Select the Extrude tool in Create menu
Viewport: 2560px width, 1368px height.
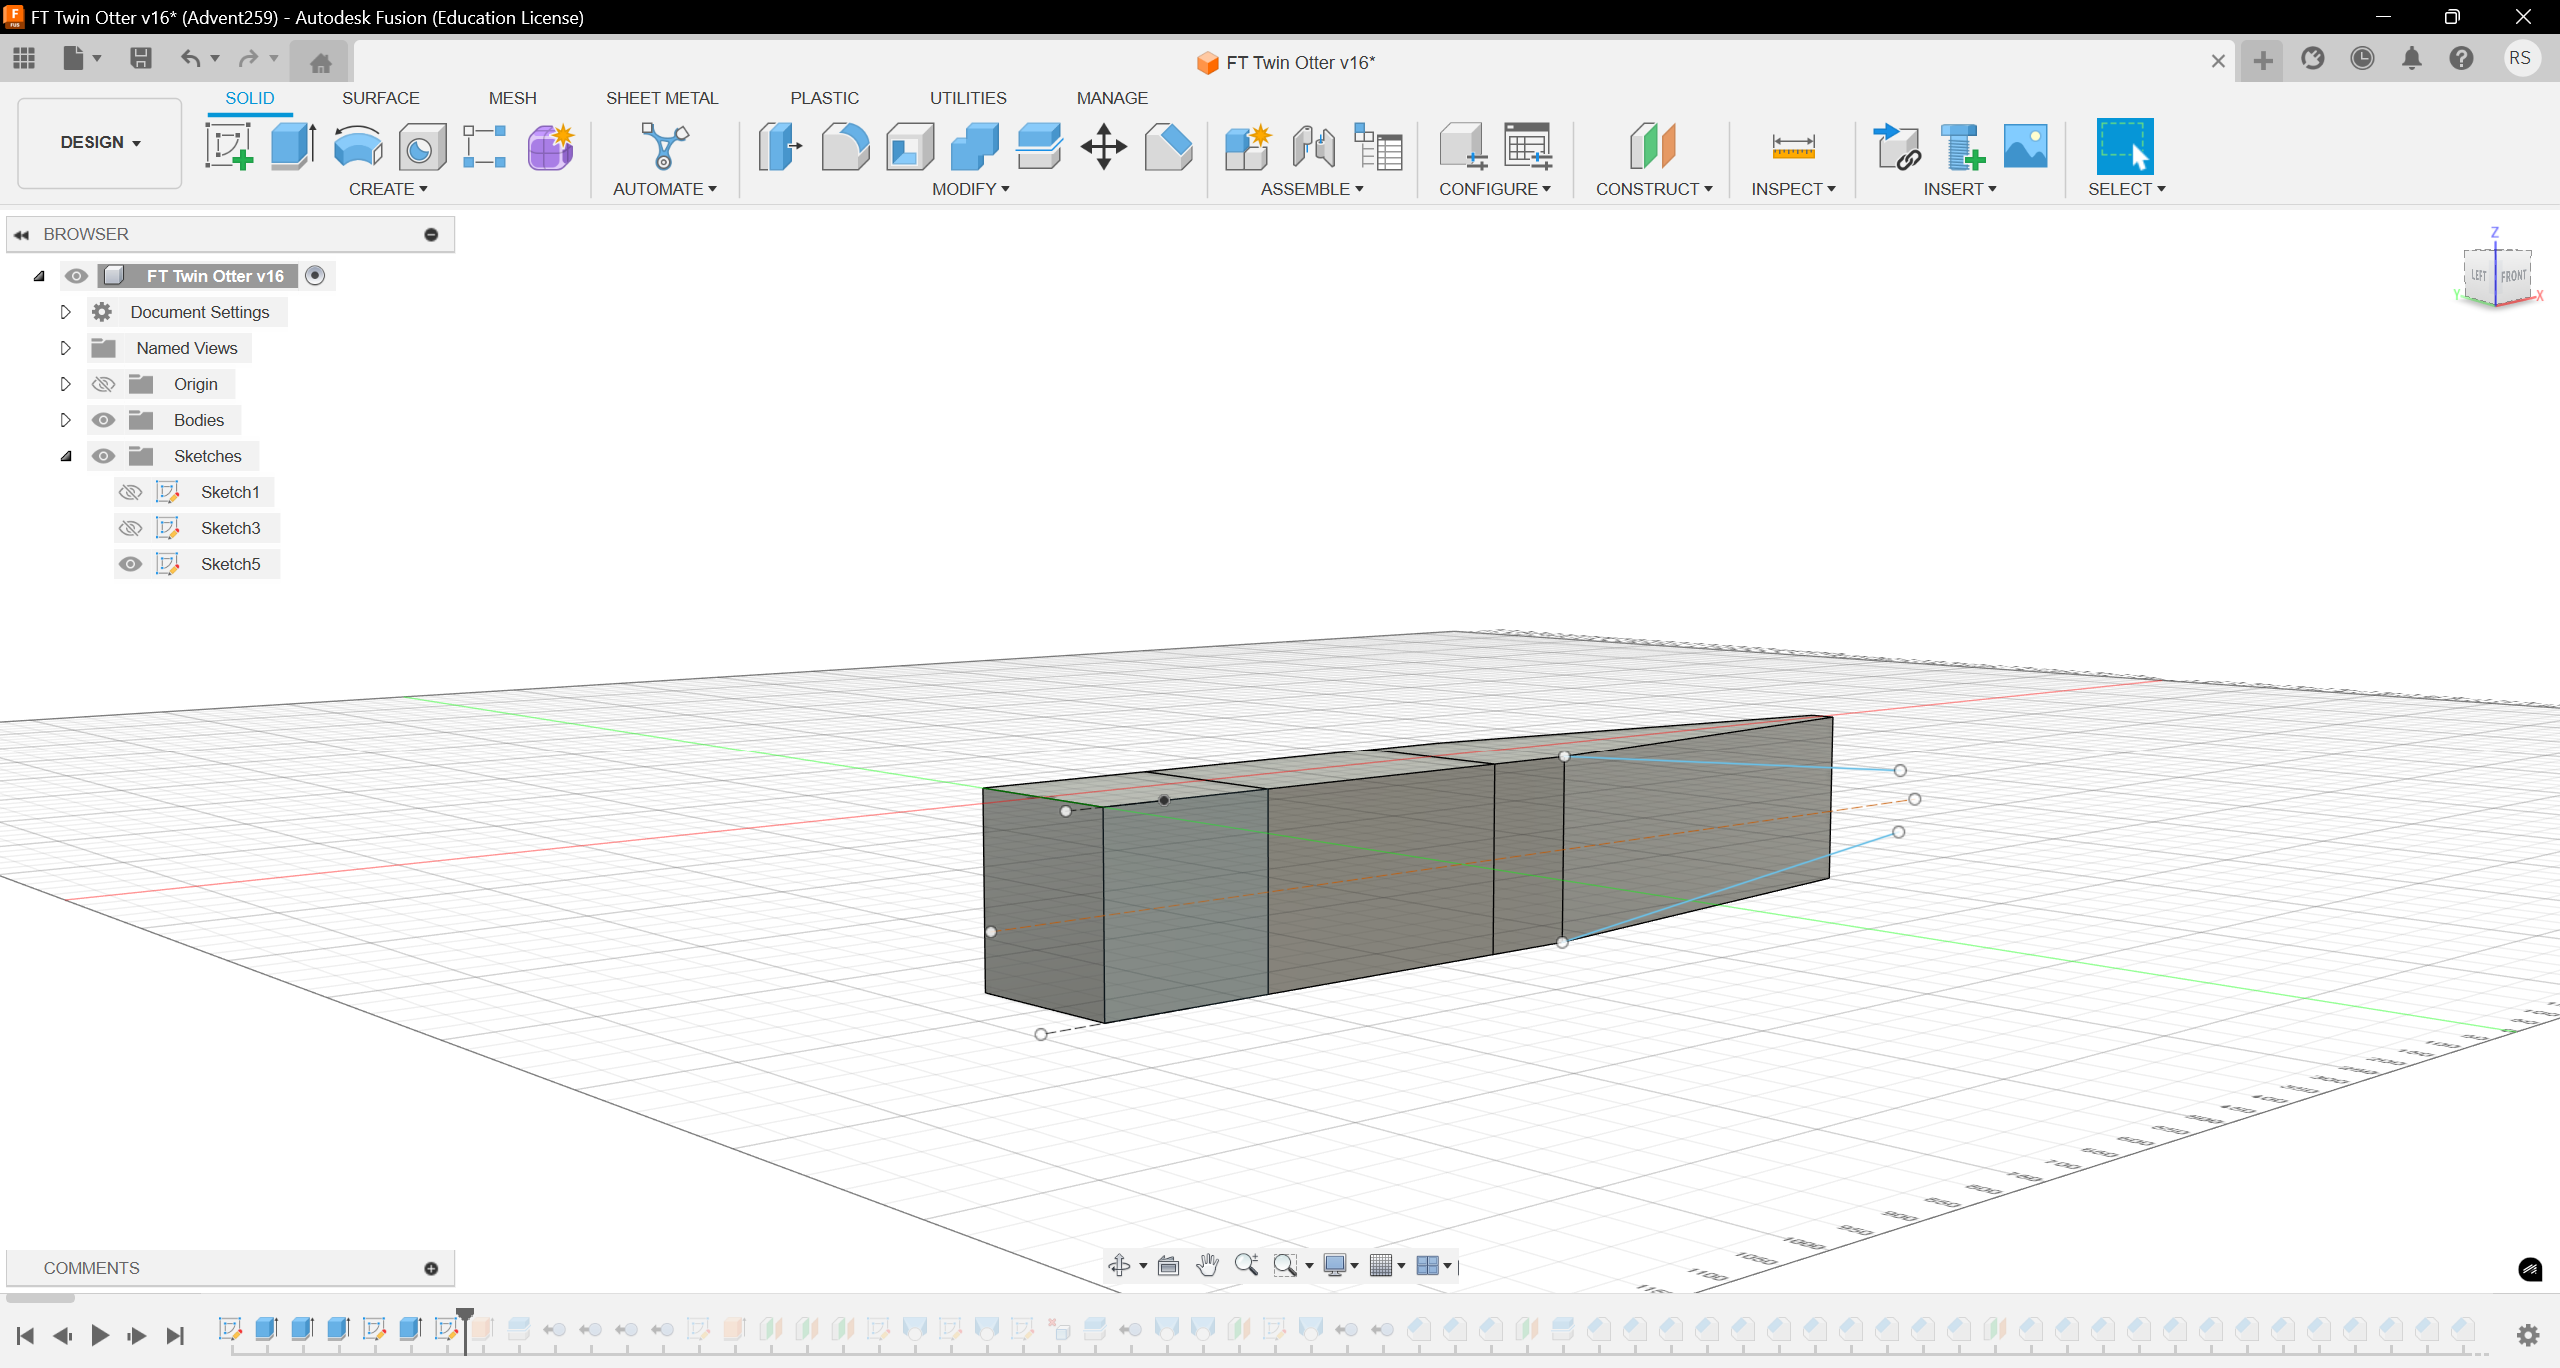click(x=291, y=146)
